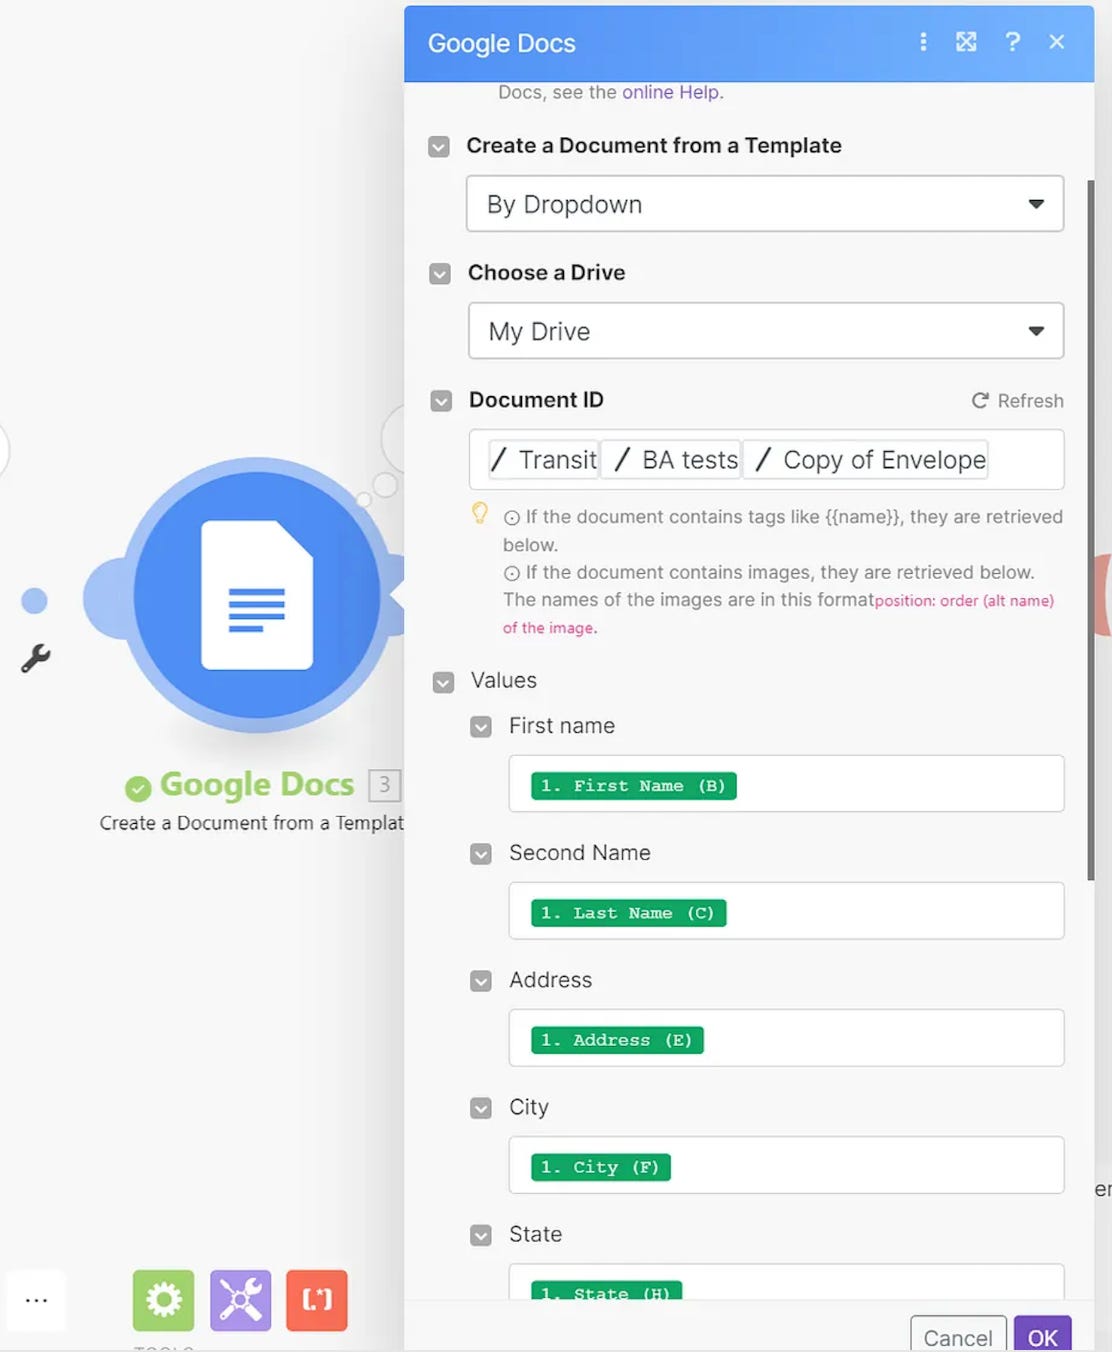The height and width of the screenshot is (1352, 1112).
Task: Select the Transit folder in Document ID
Action: click(544, 460)
